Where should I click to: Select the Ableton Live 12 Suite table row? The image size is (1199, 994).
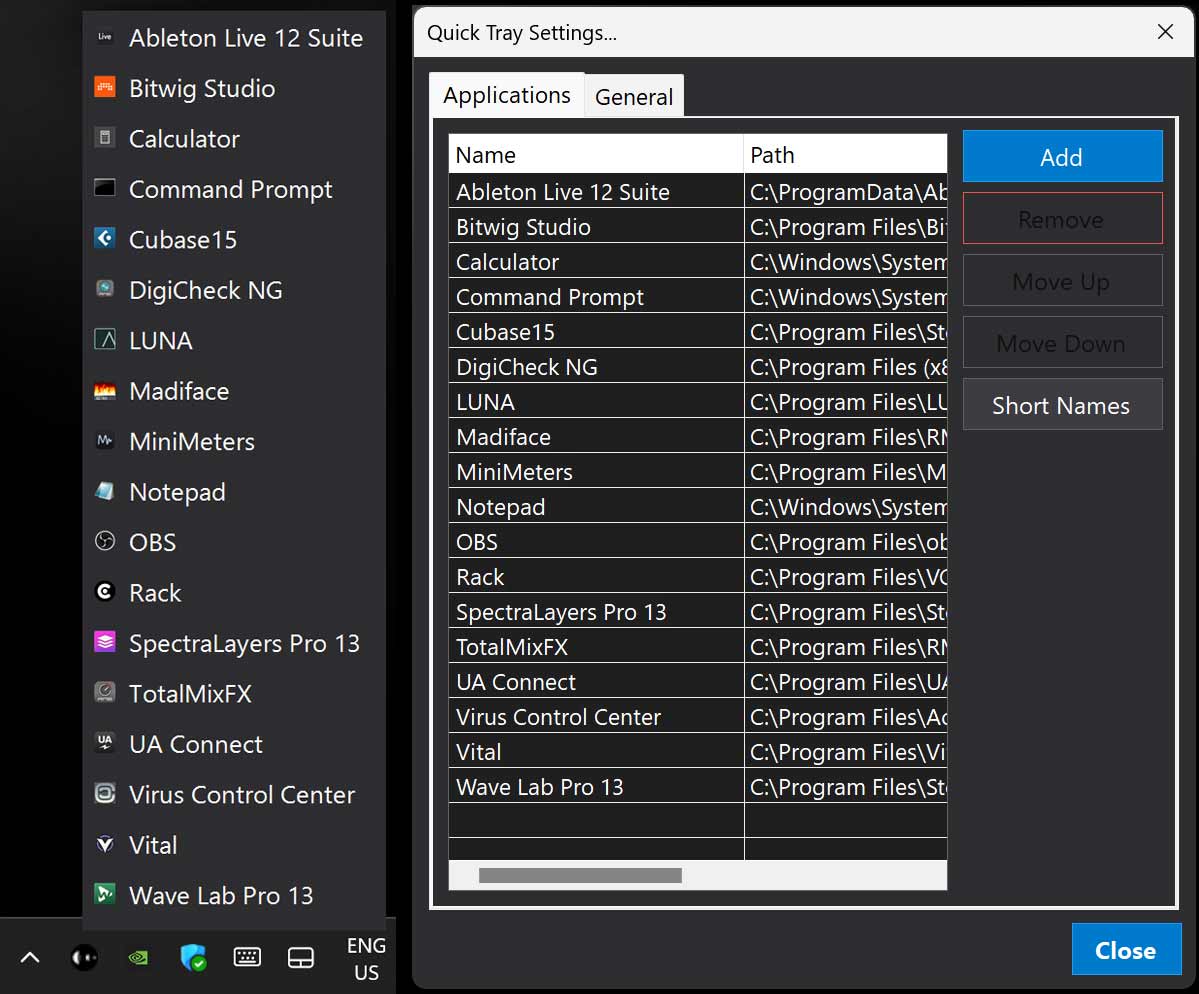(697, 191)
